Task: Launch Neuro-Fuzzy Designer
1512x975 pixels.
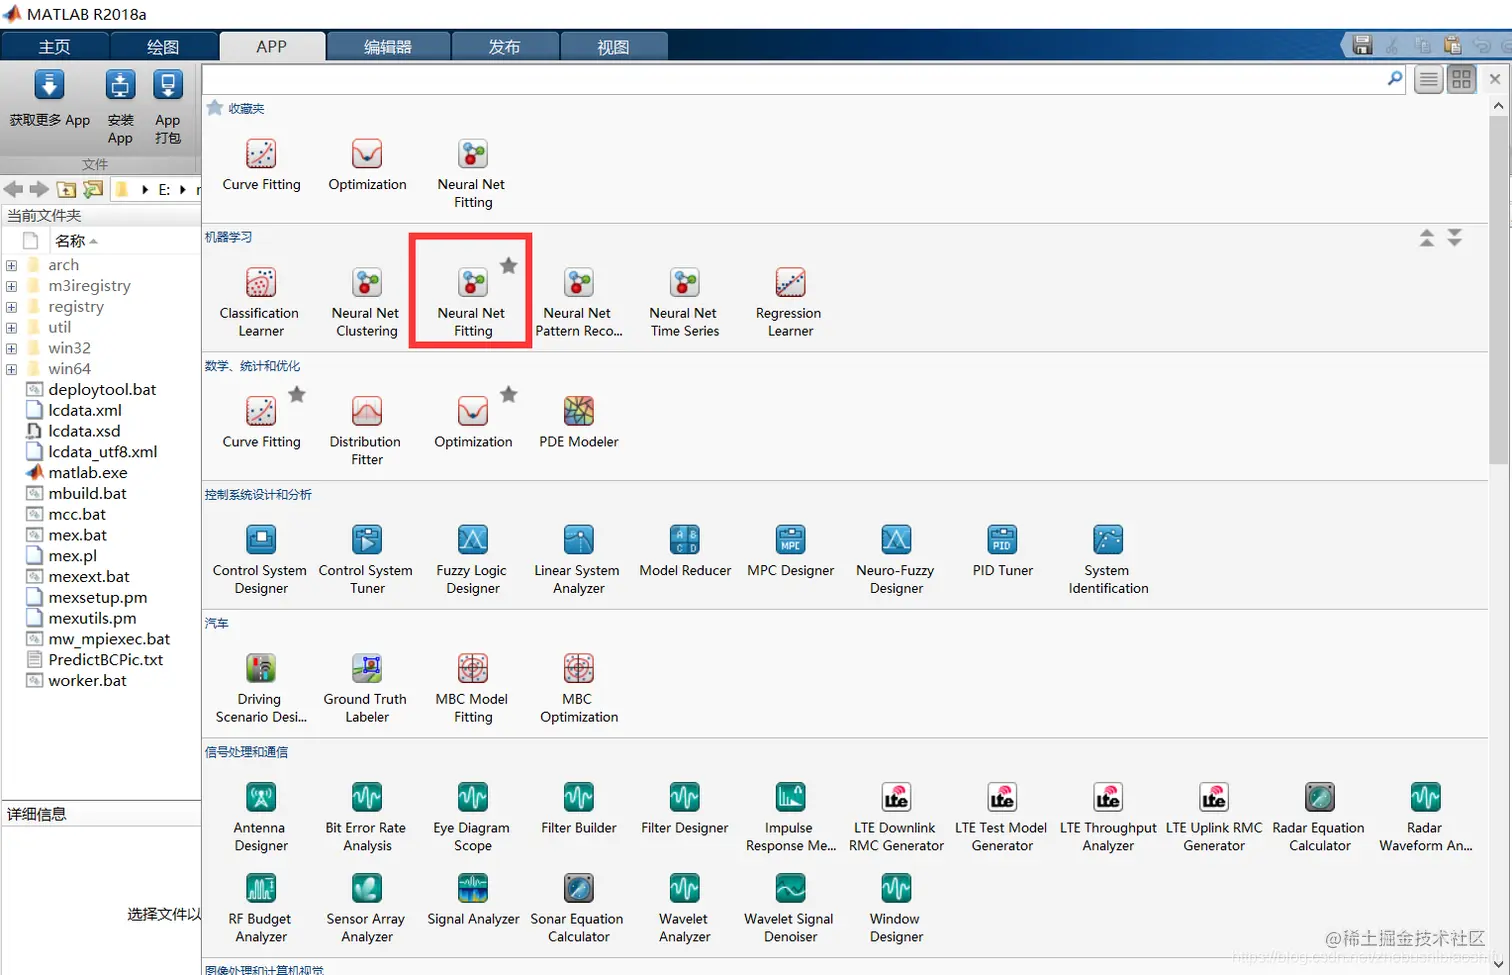Action: point(896,559)
